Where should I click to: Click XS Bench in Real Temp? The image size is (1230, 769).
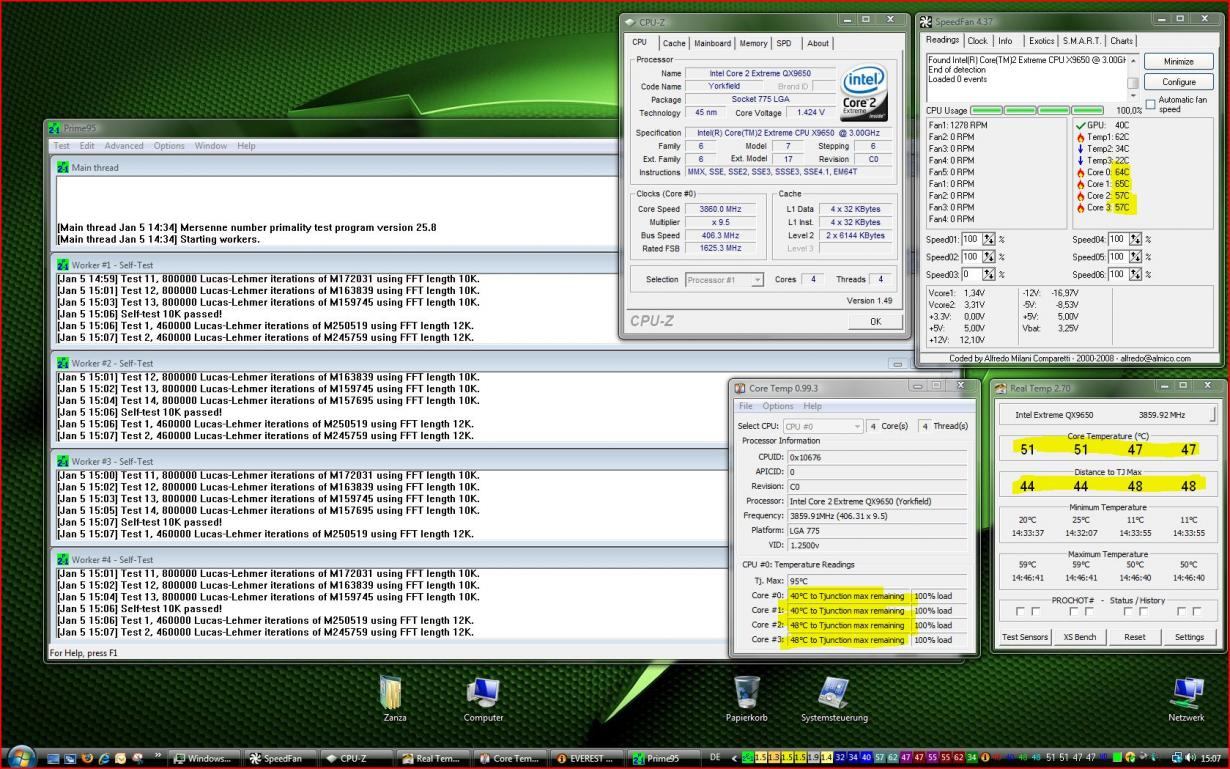point(1079,637)
